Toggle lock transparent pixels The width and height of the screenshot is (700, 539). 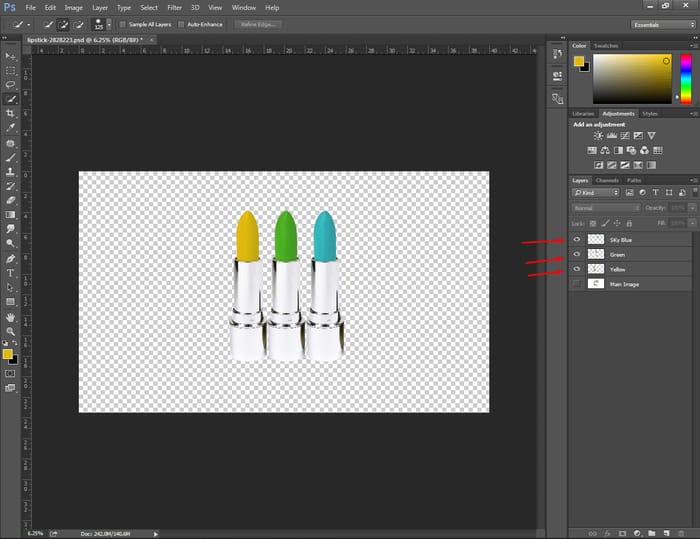(x=593, y=223)
